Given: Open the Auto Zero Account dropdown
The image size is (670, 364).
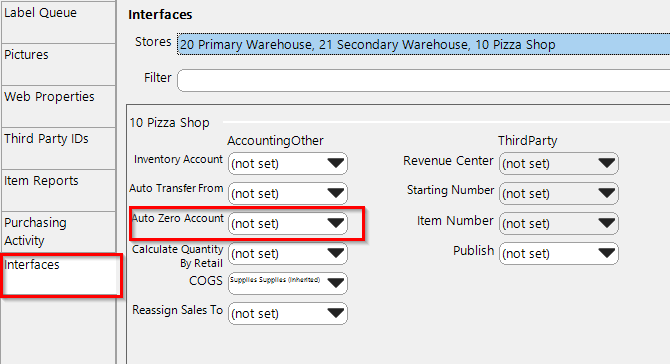Looking at the screenshot, I should pos(288,223).
